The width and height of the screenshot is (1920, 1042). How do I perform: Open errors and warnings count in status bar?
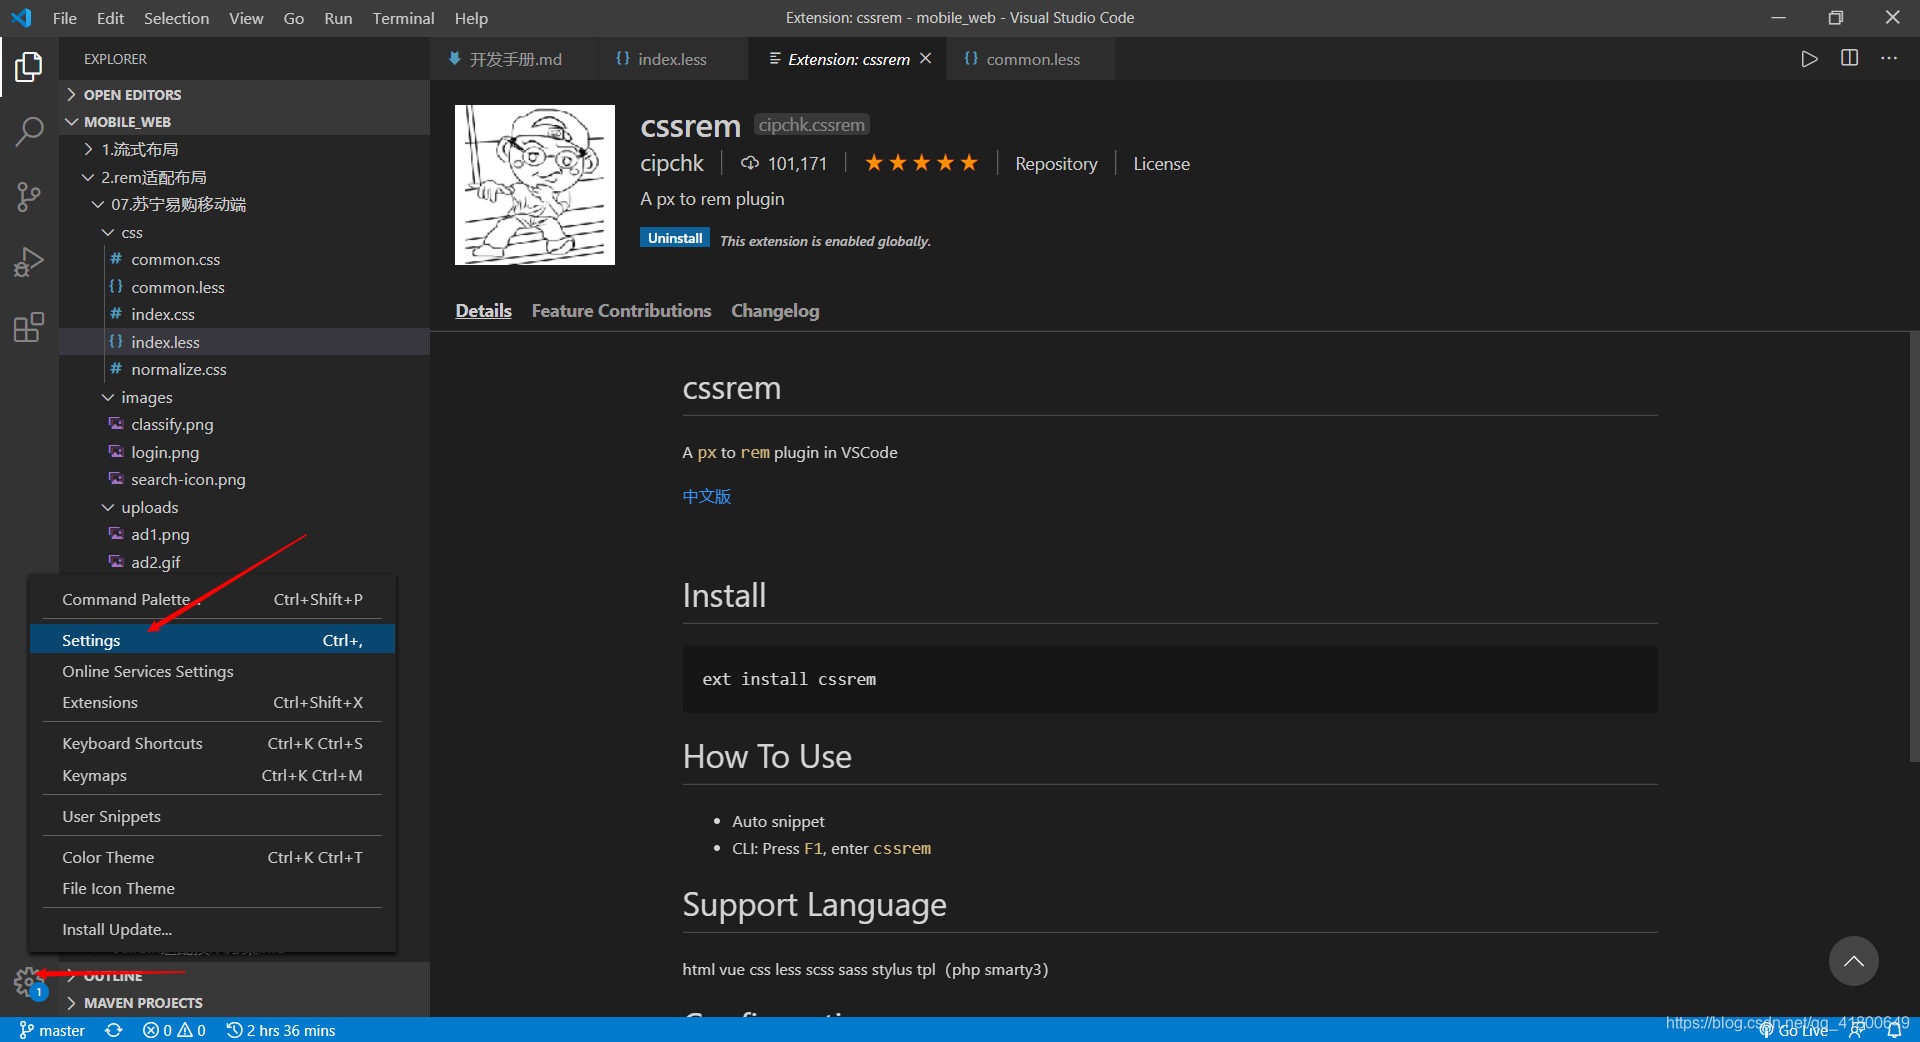pos(174,1030)
